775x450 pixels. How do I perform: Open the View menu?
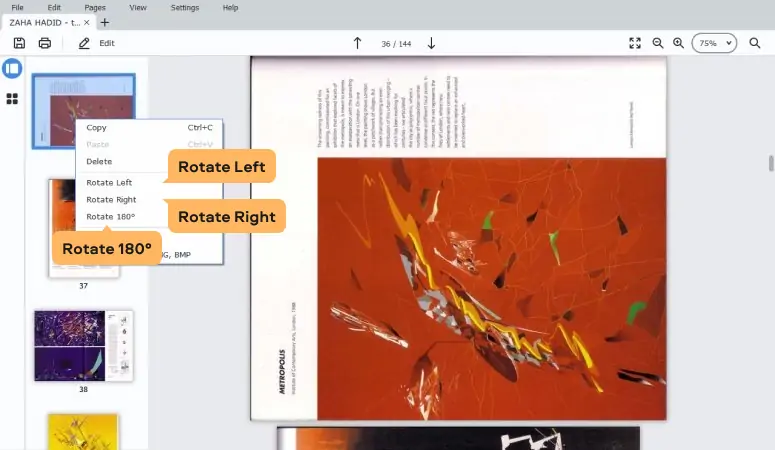(x=138, y=7)
